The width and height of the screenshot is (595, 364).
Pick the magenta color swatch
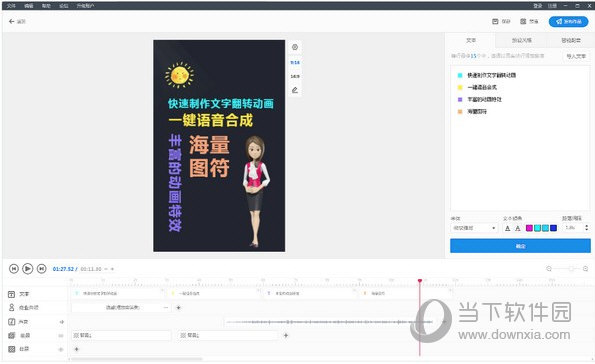coord(529,228)
